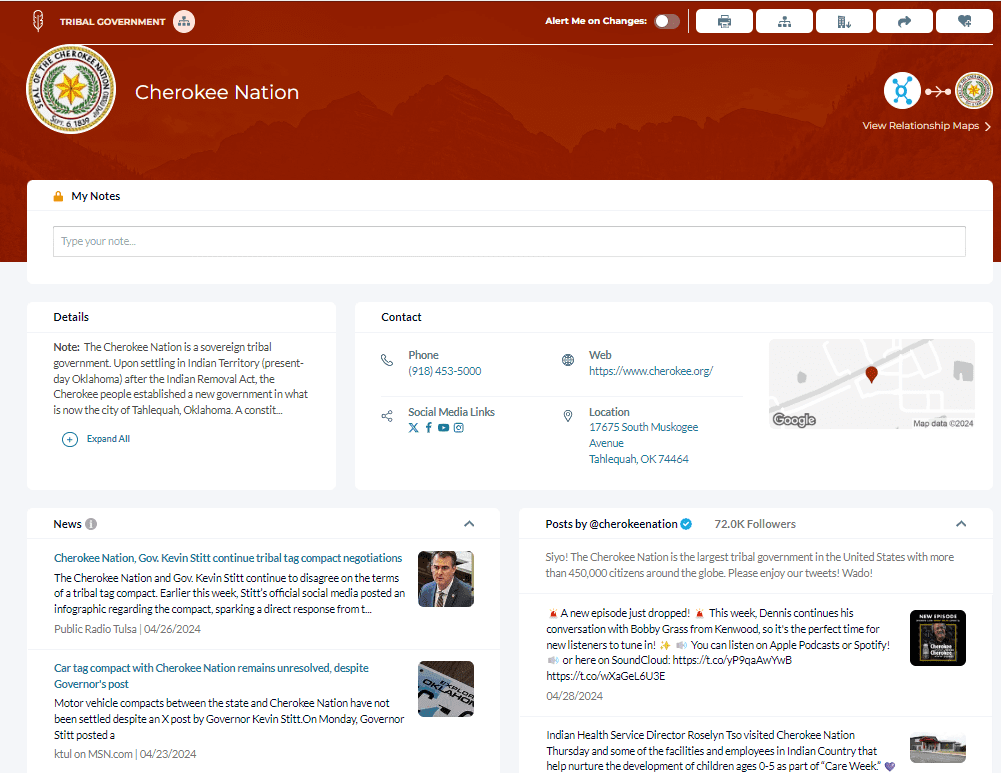
Task: Click the Siyo! account bio text
Action: pos(750,565)
